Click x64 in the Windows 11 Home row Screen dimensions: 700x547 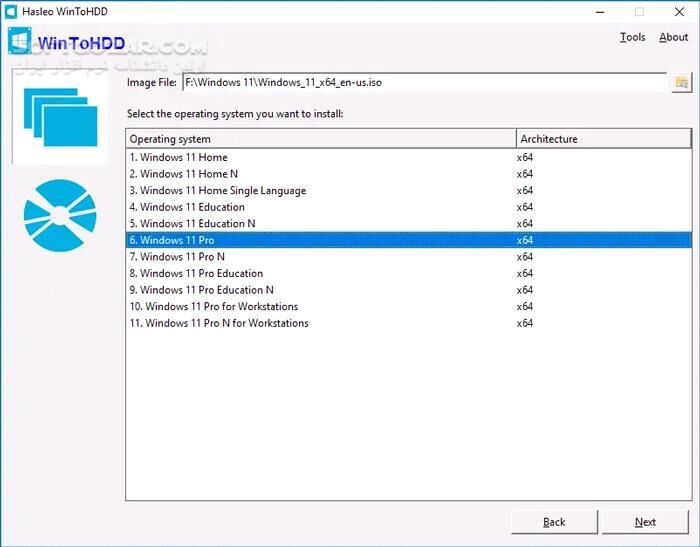[525, 157]
